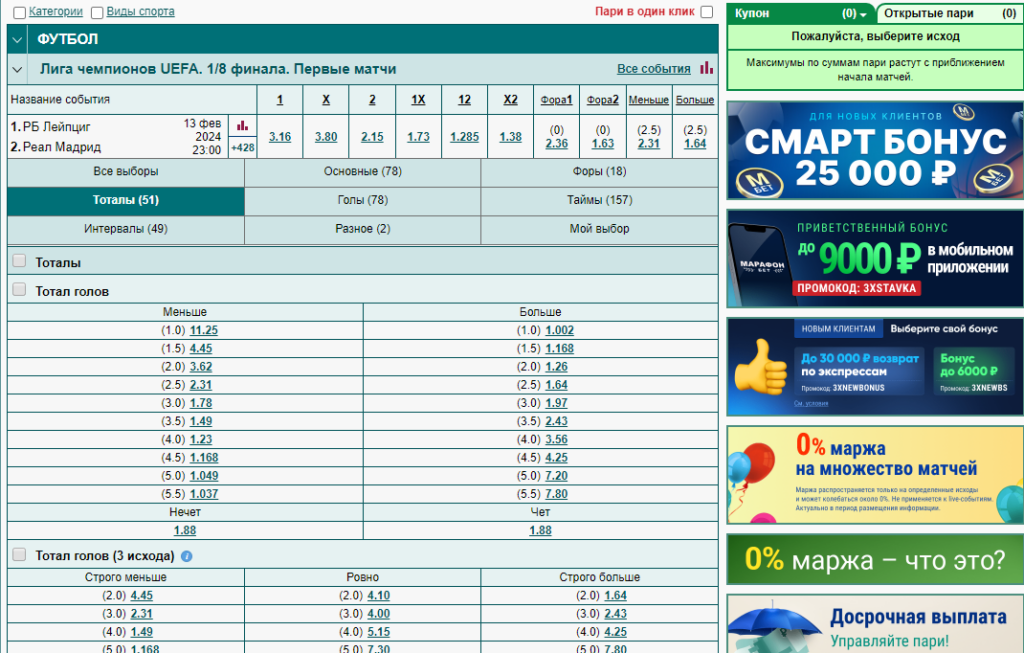
Task: Sort by Фора1 column header
Action: point(556,100)
